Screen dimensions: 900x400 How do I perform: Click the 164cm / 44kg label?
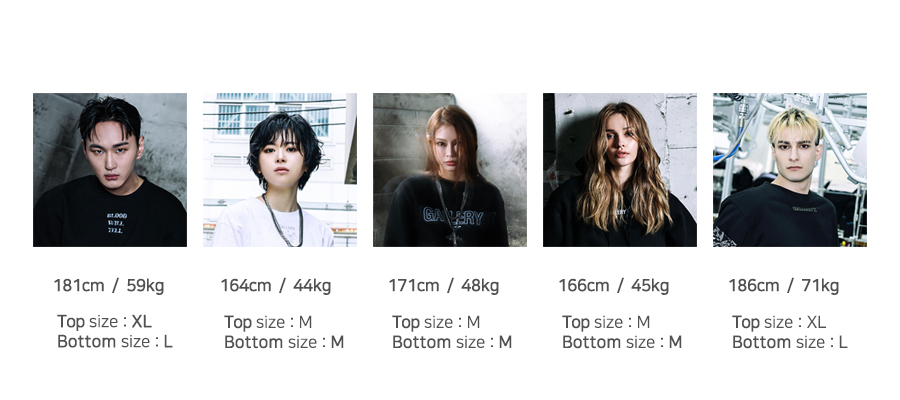coord(276,285)
